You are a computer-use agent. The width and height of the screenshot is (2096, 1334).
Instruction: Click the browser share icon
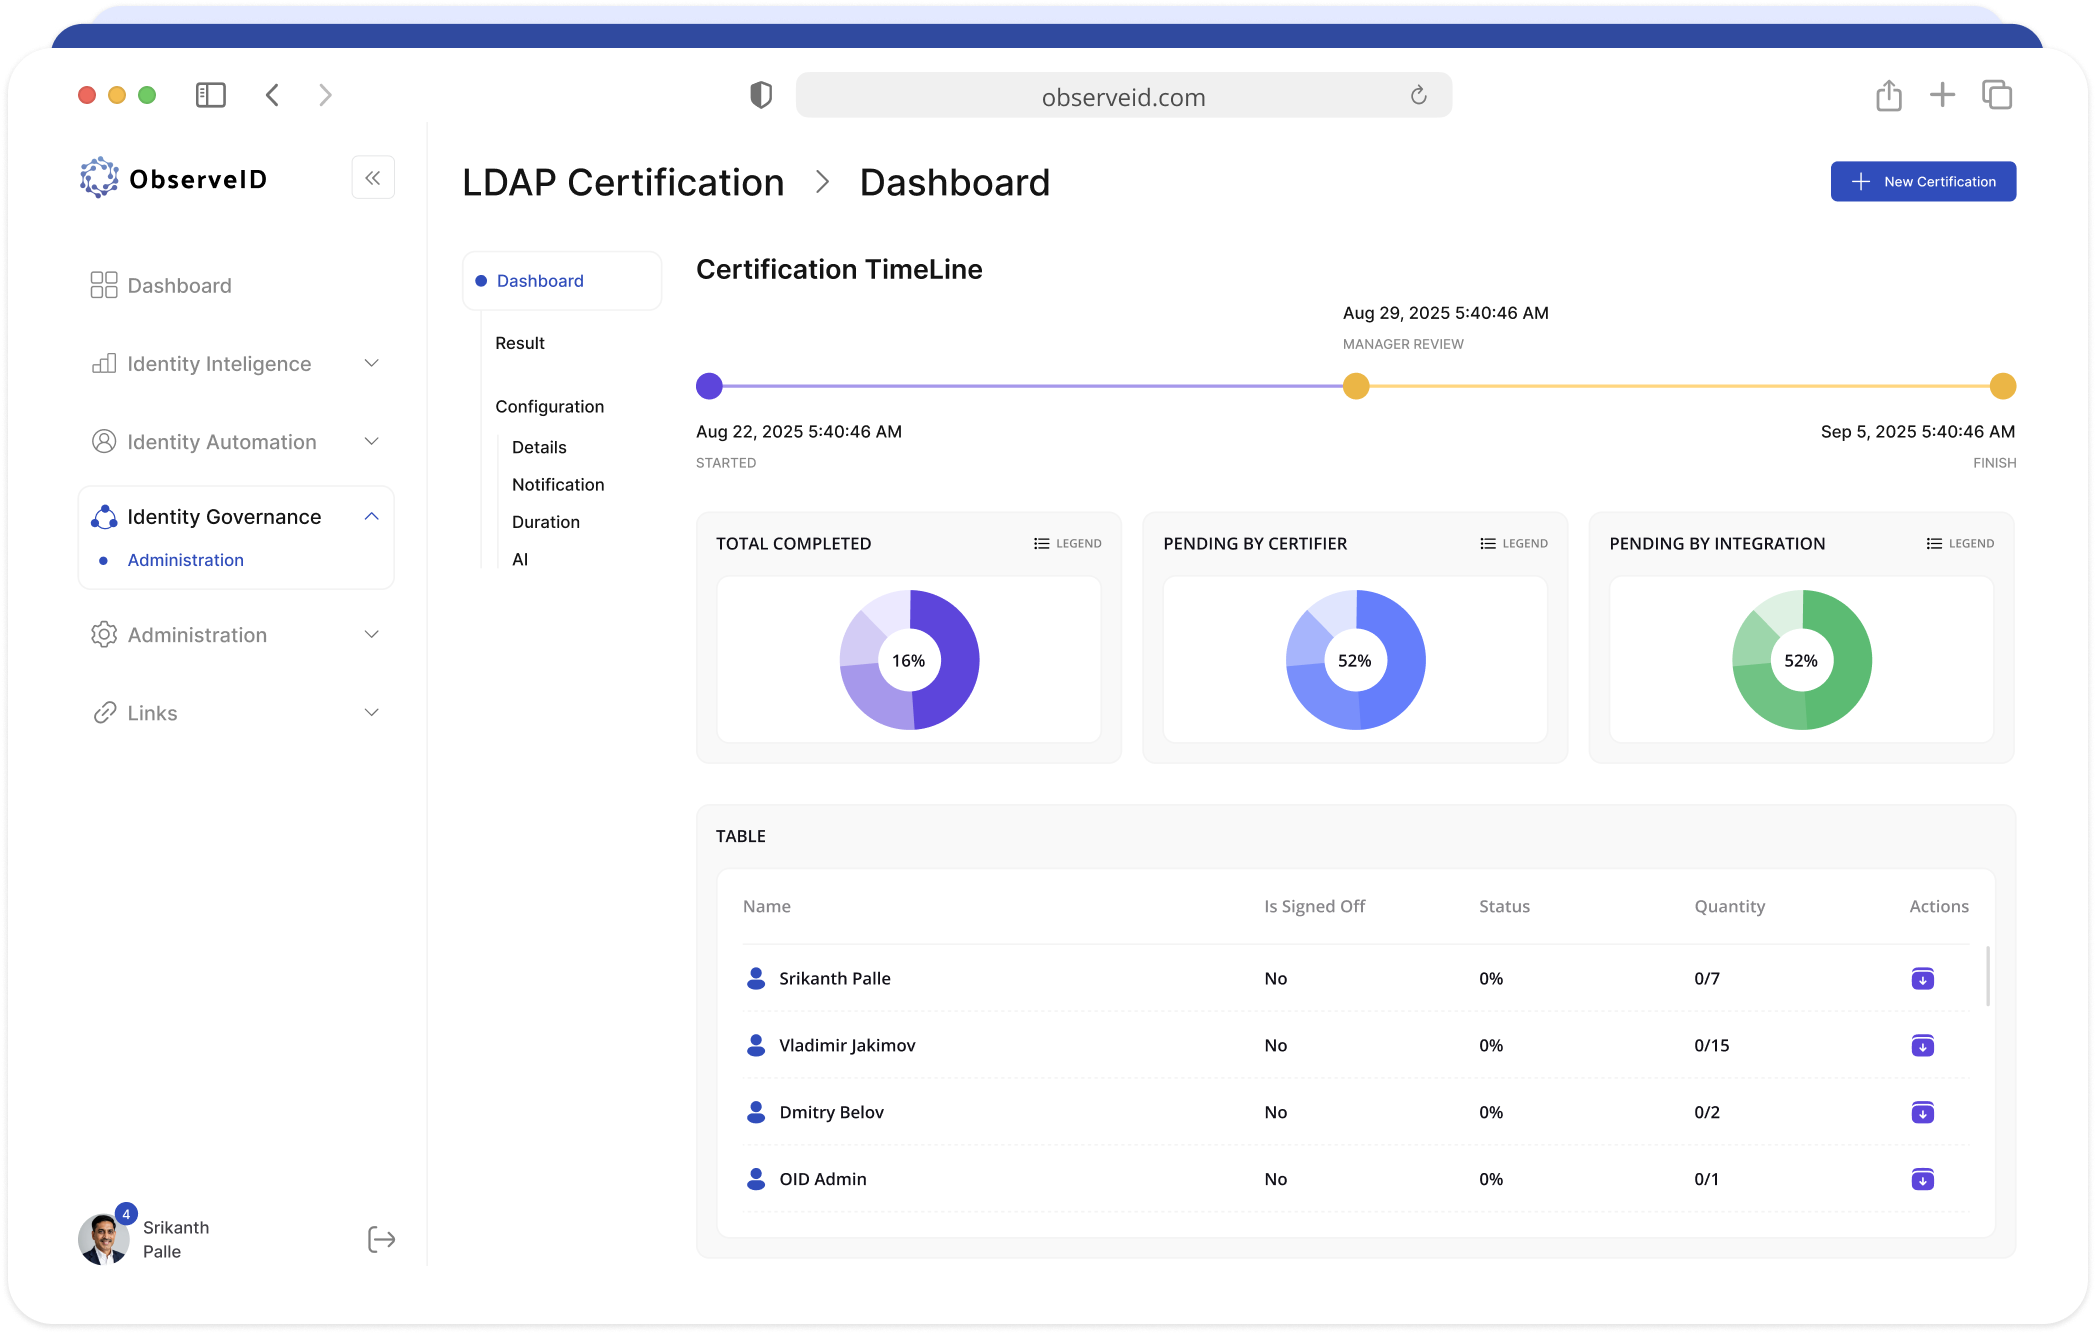[1888, 96]
